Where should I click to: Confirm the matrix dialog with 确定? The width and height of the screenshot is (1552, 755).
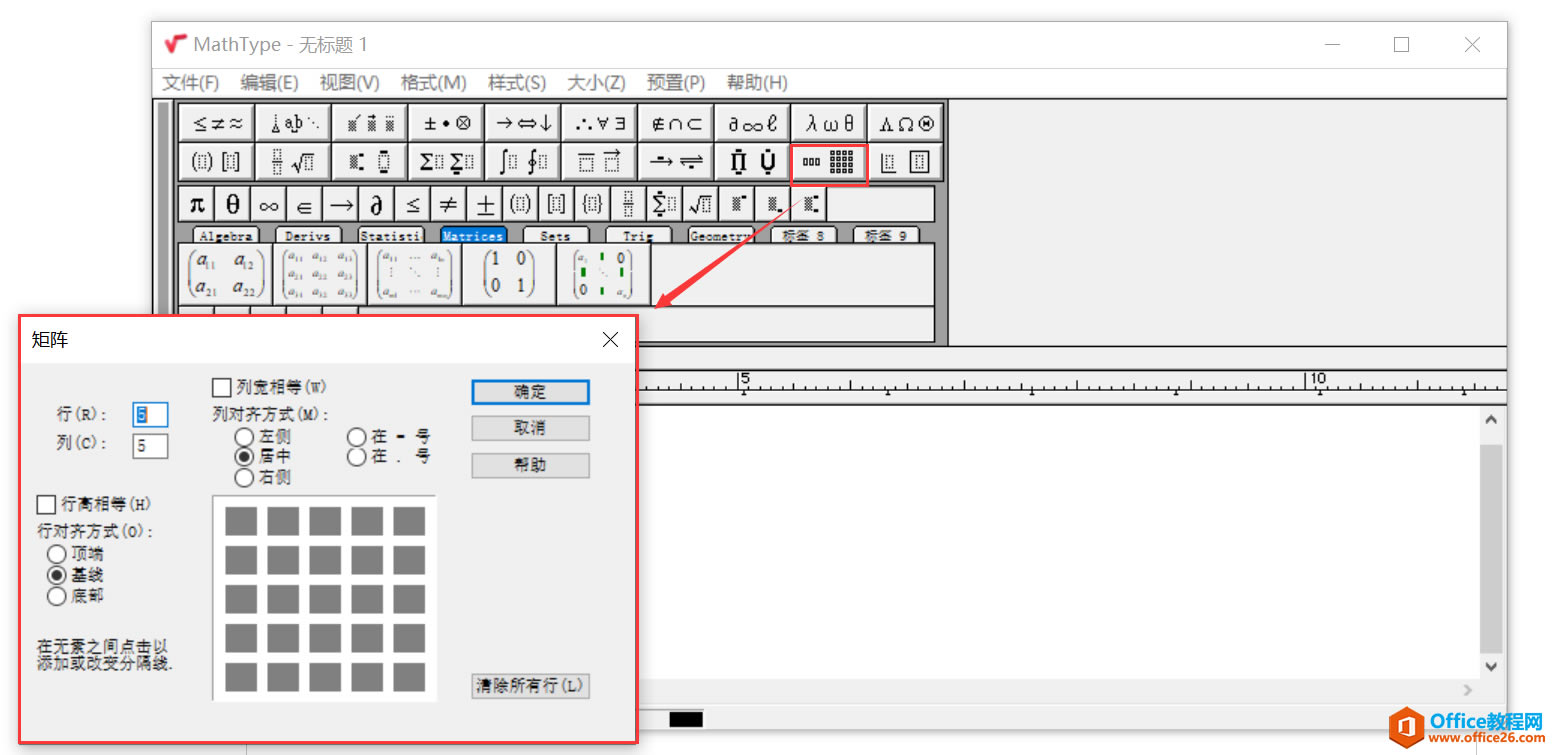pos(530,392)
